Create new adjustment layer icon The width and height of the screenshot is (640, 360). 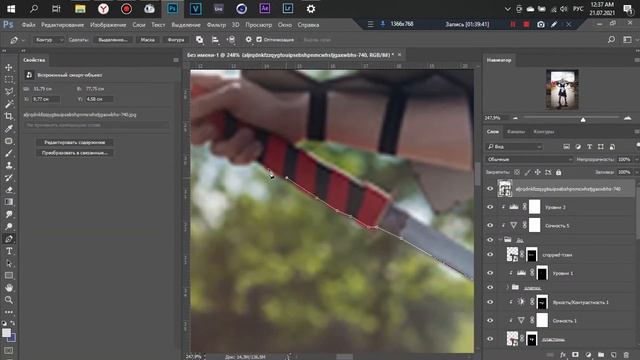click(x=588, y=355)
